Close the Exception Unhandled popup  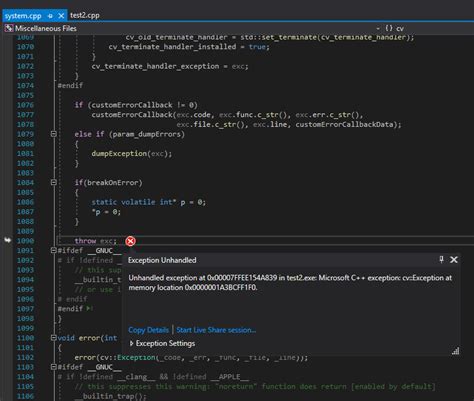(x=454, y=259)
